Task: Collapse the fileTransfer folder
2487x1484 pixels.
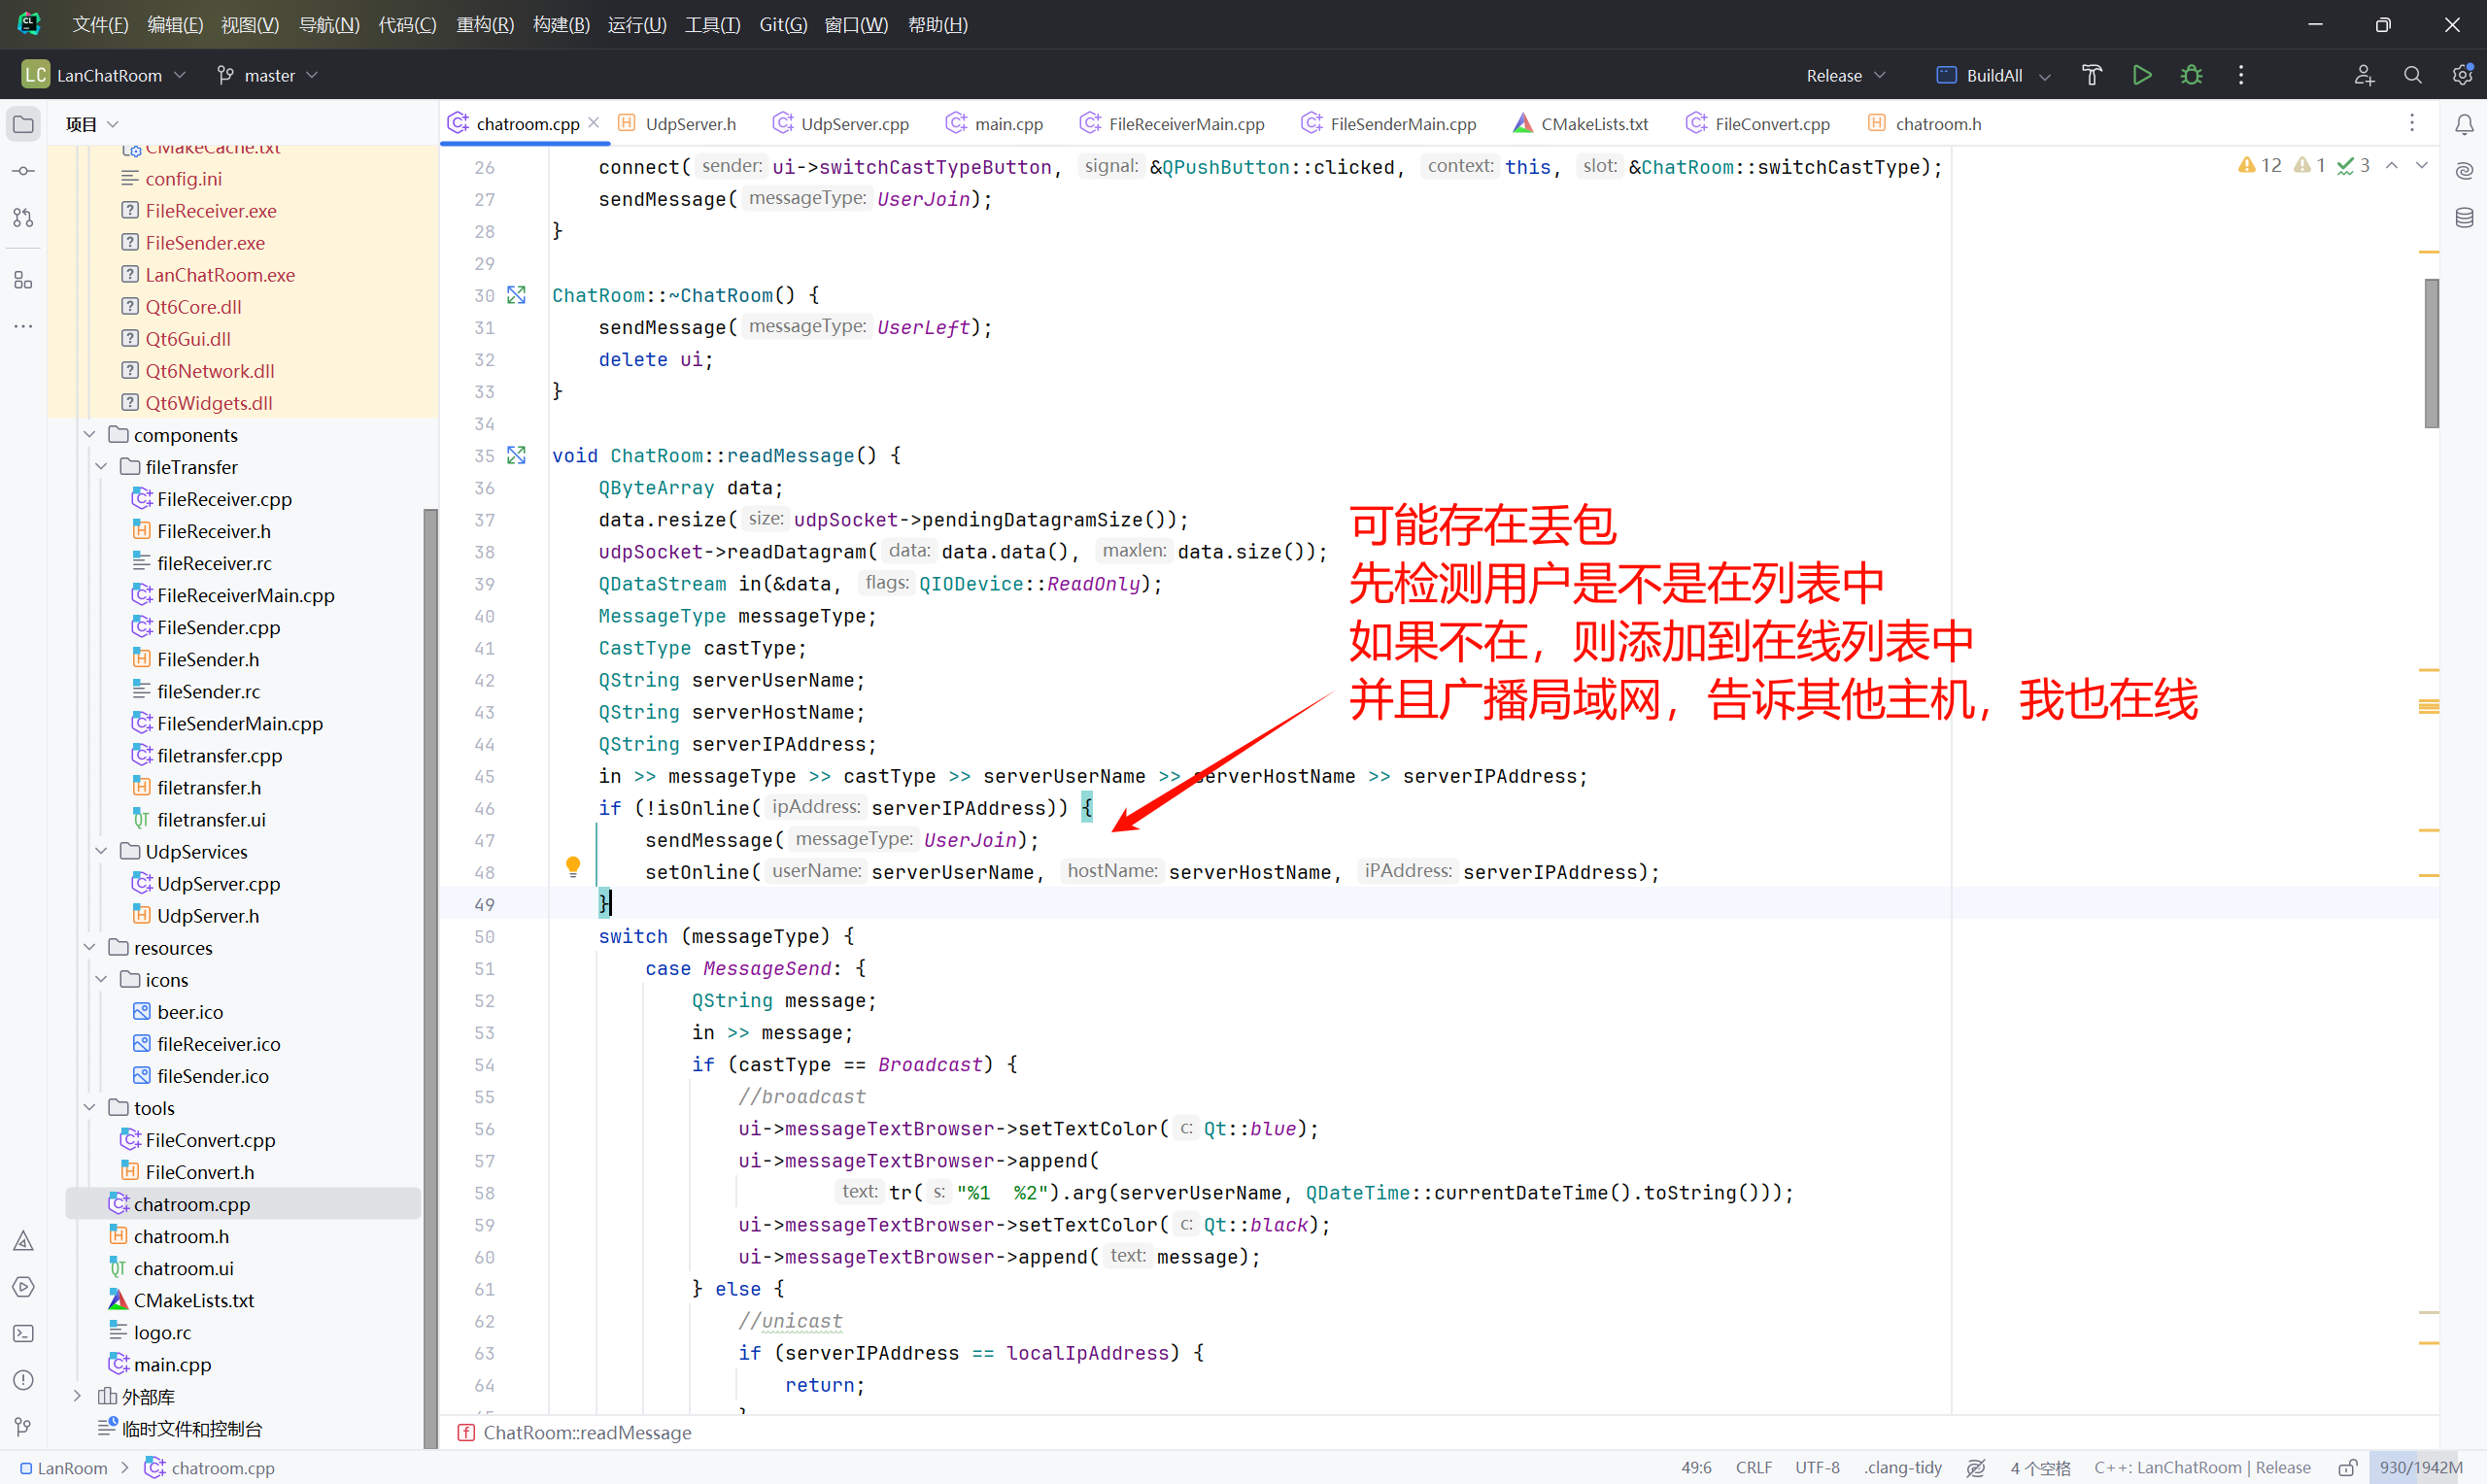Action: tap(101, 467)
